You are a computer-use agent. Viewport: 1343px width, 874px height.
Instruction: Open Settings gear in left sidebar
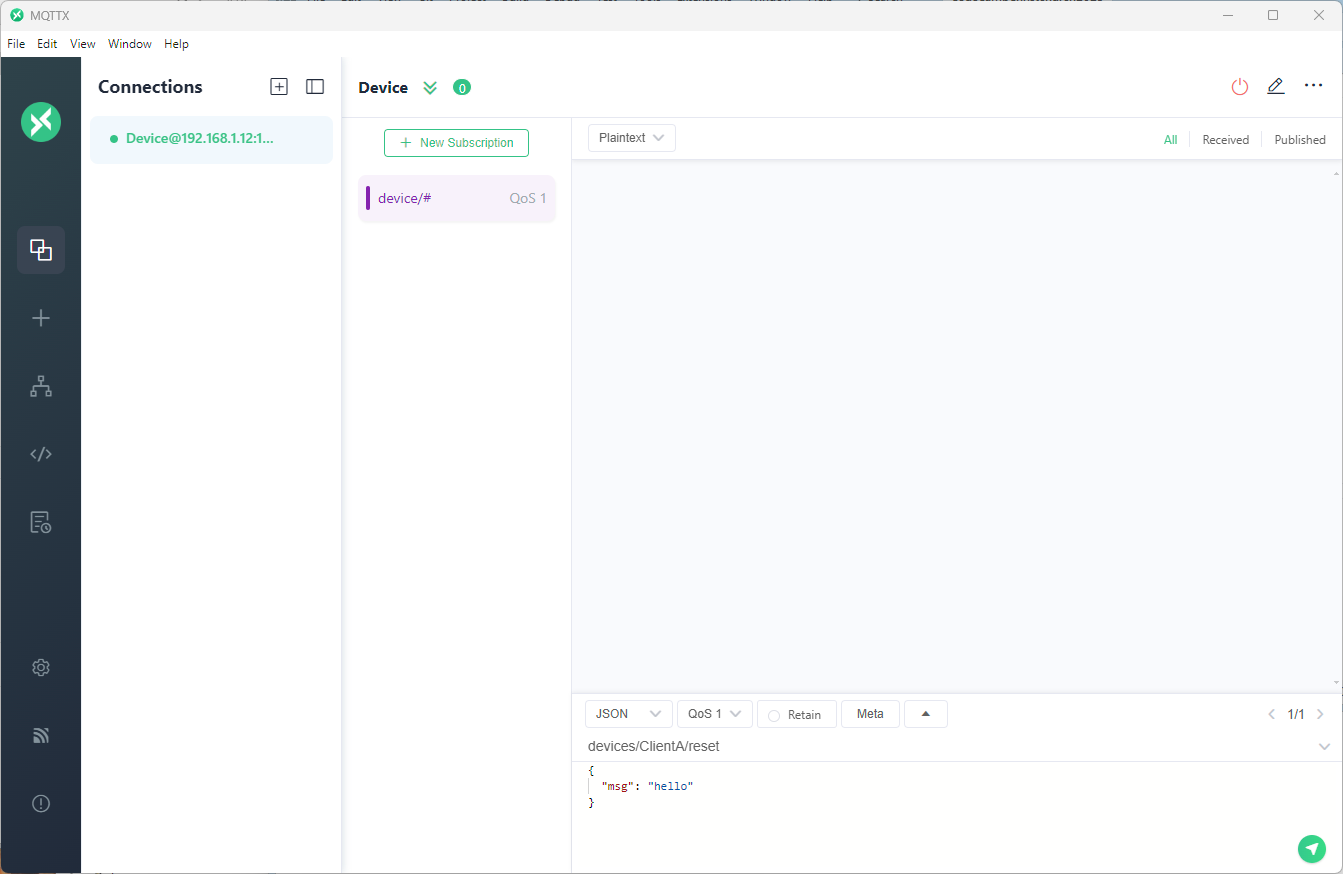(41, 668)
